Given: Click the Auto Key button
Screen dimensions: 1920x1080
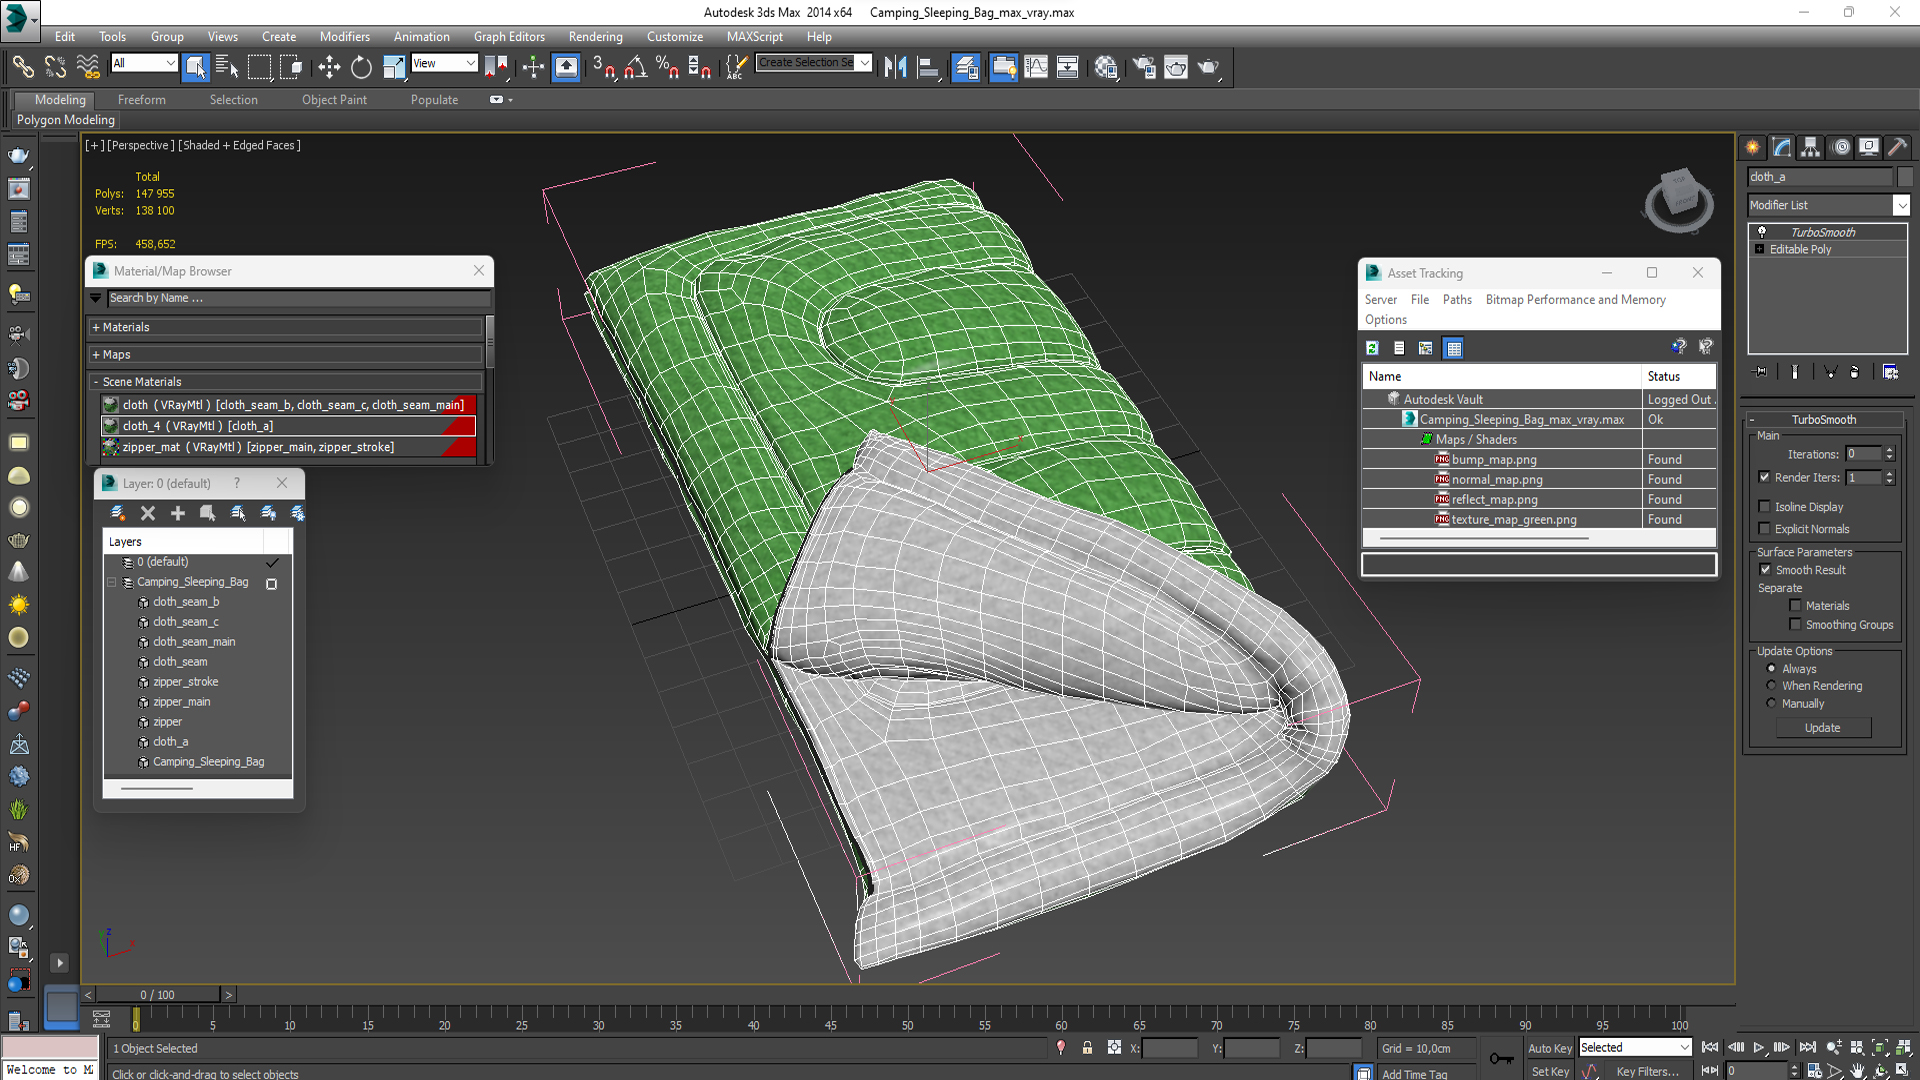Looking at the screenshot, I should coord(1549,1048).
